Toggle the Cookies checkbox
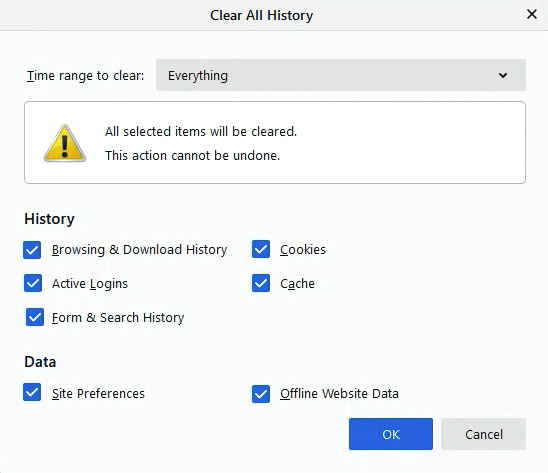The image size is (548, 473). [261, 249]
